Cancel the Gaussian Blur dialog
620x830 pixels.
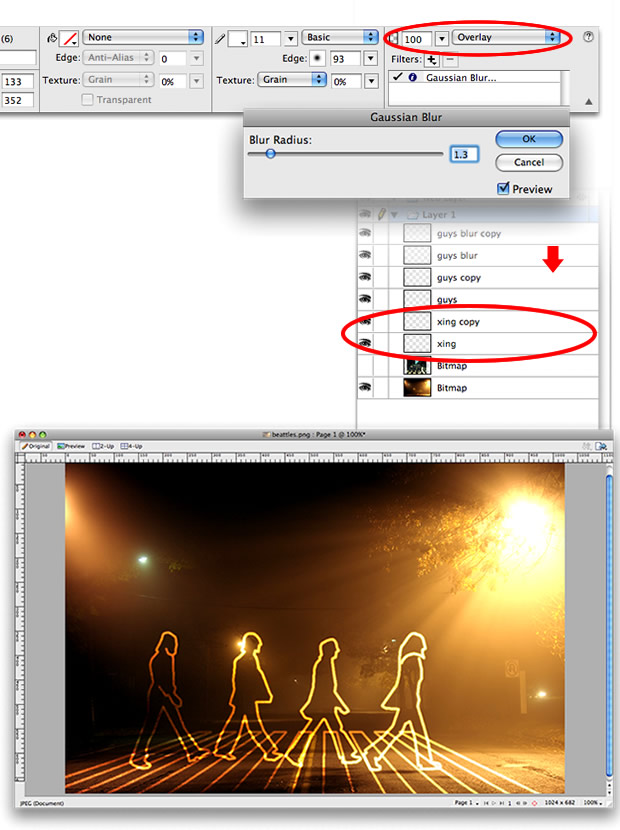(x=529, y=162)
